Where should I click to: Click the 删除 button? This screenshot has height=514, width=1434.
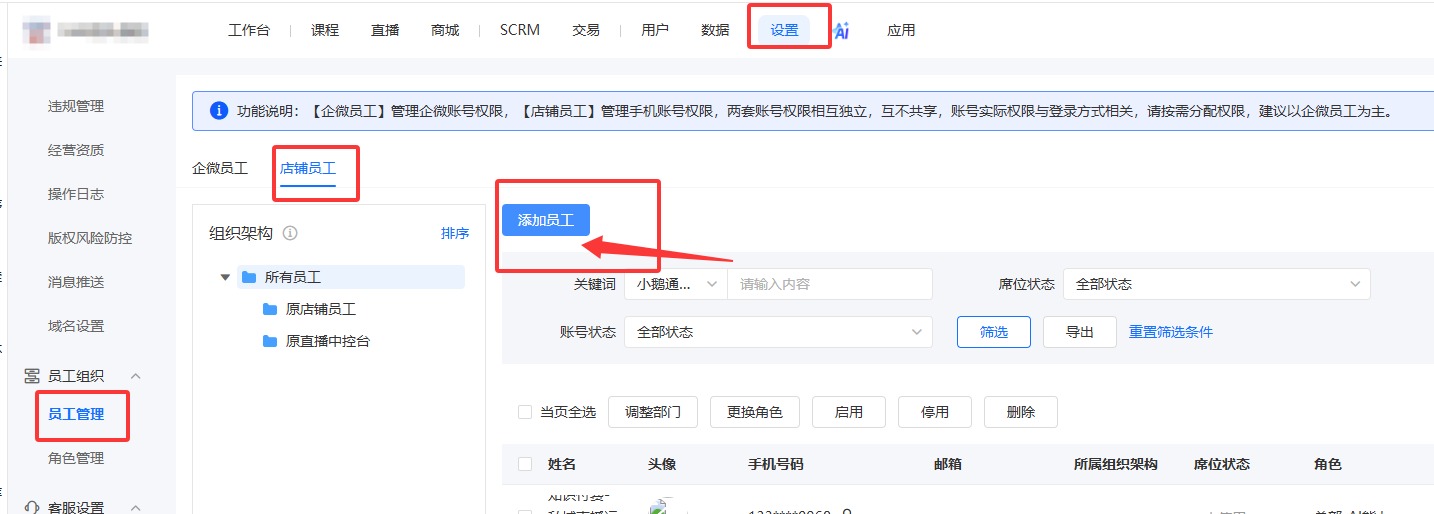pyautogui.click(x=1021, y=412)
